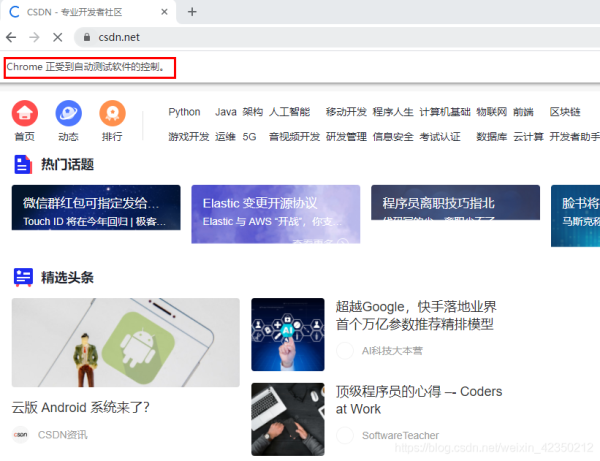600x461 pixels.
Task: Click the 热门话题 section icon
Action: (23, 165)
